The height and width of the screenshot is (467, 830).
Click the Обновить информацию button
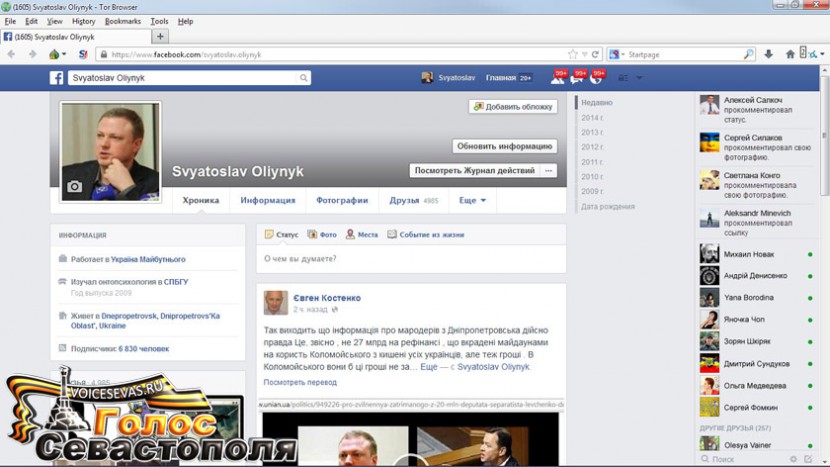[x=504, y=146]
